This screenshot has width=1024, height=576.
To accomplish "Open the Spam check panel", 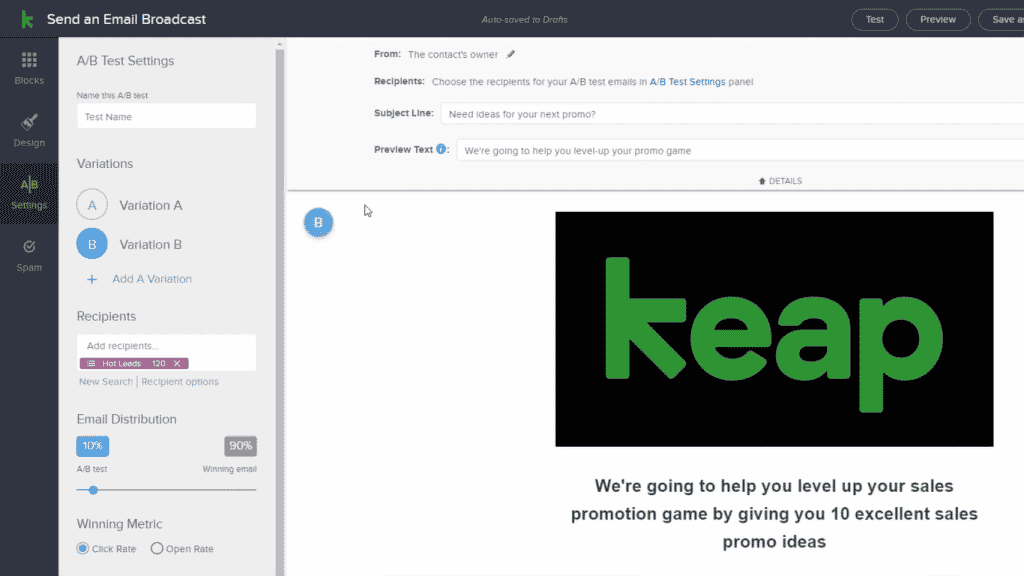I will point(29,254).
